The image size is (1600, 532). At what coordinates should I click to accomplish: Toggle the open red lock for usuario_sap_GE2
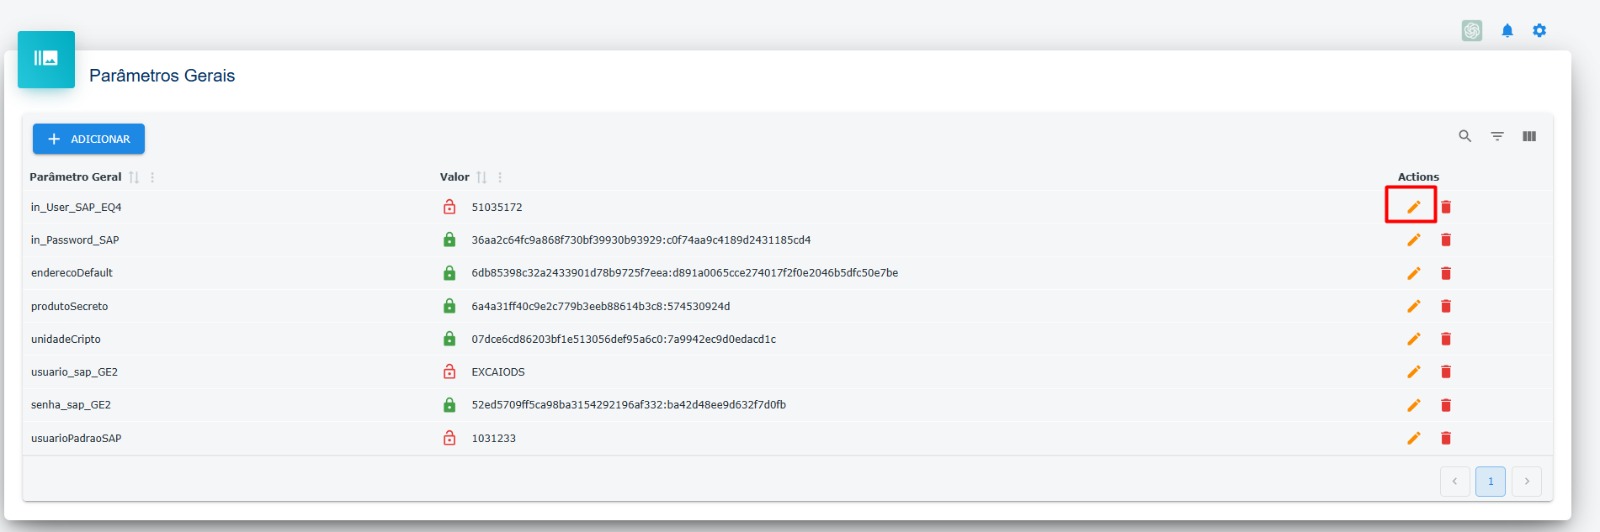point(449,372)
